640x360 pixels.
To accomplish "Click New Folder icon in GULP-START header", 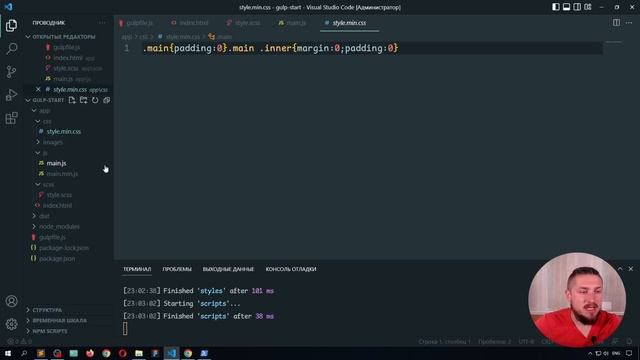I will (84, 100).
